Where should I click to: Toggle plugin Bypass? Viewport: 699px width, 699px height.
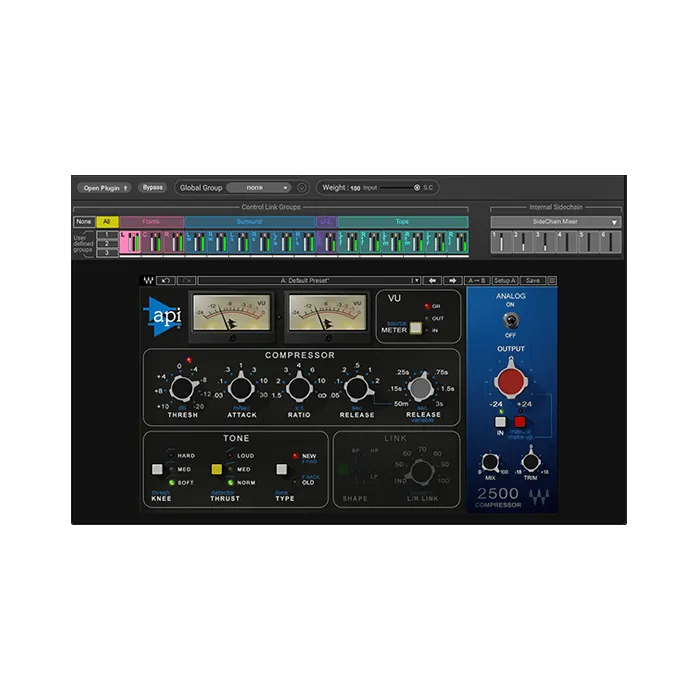(152, 188)
